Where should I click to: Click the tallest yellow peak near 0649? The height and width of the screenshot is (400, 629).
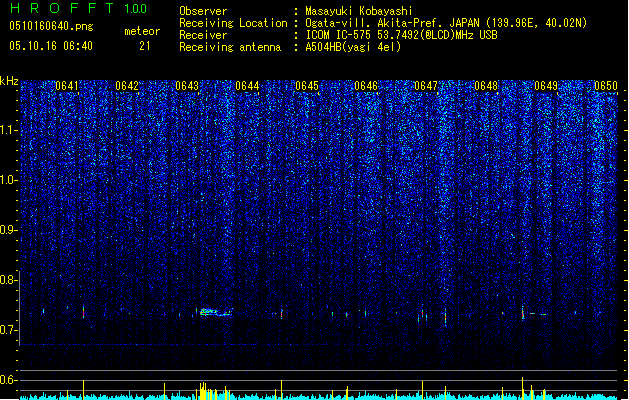pos(522,388)
